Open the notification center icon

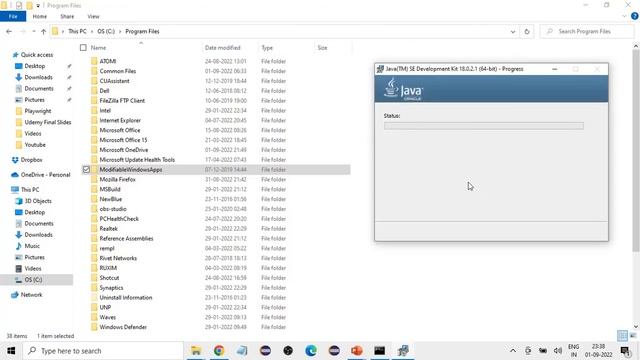point(625,351)
